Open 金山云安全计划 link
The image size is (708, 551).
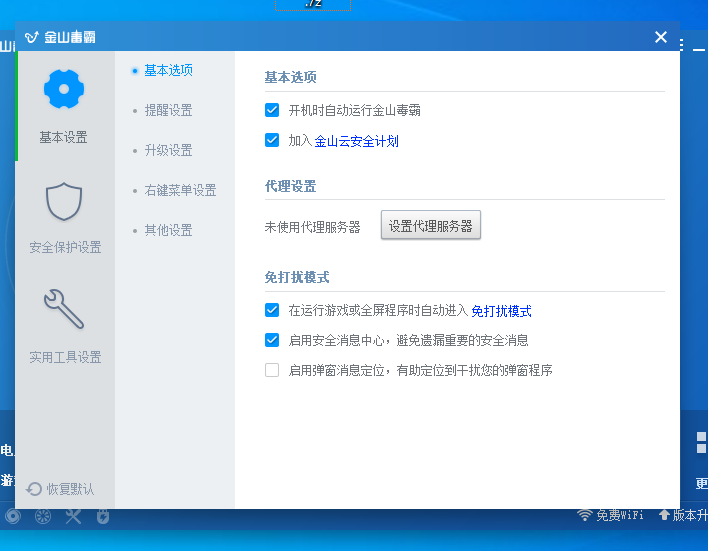[356, 141]
